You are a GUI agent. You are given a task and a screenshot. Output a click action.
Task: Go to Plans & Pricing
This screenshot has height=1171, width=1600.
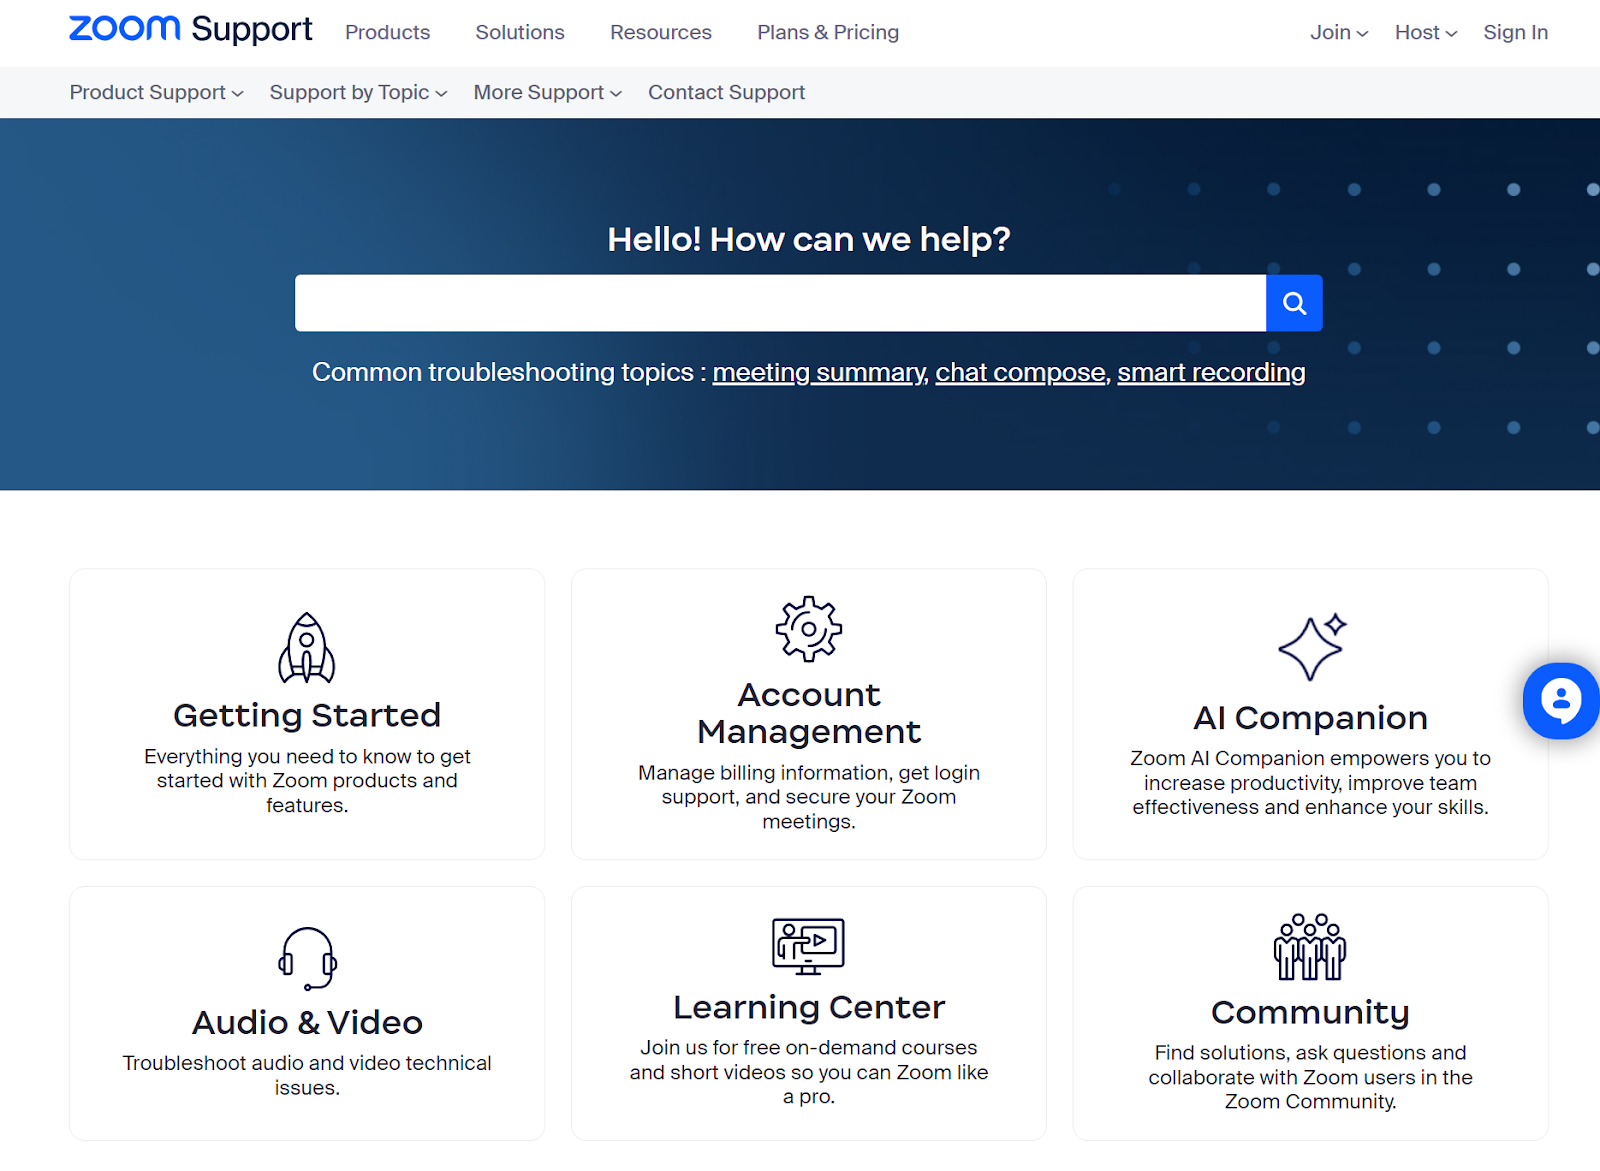(x=828, y=32)
